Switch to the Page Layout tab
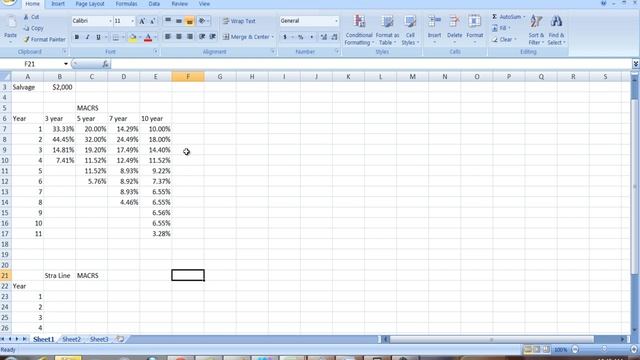 pyautogui.click(x=90, y=4)
